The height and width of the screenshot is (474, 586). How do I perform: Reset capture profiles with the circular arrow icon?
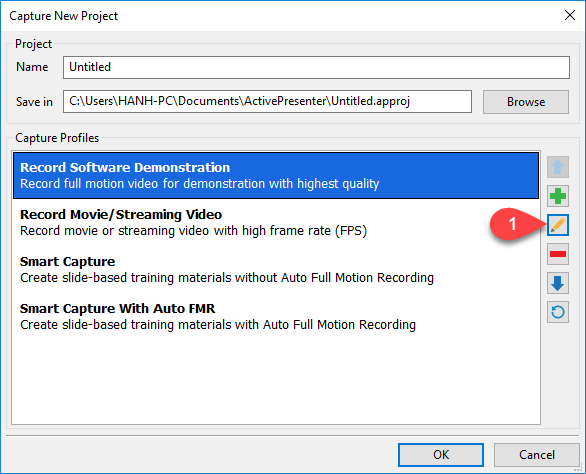click(x=558, y=312)
